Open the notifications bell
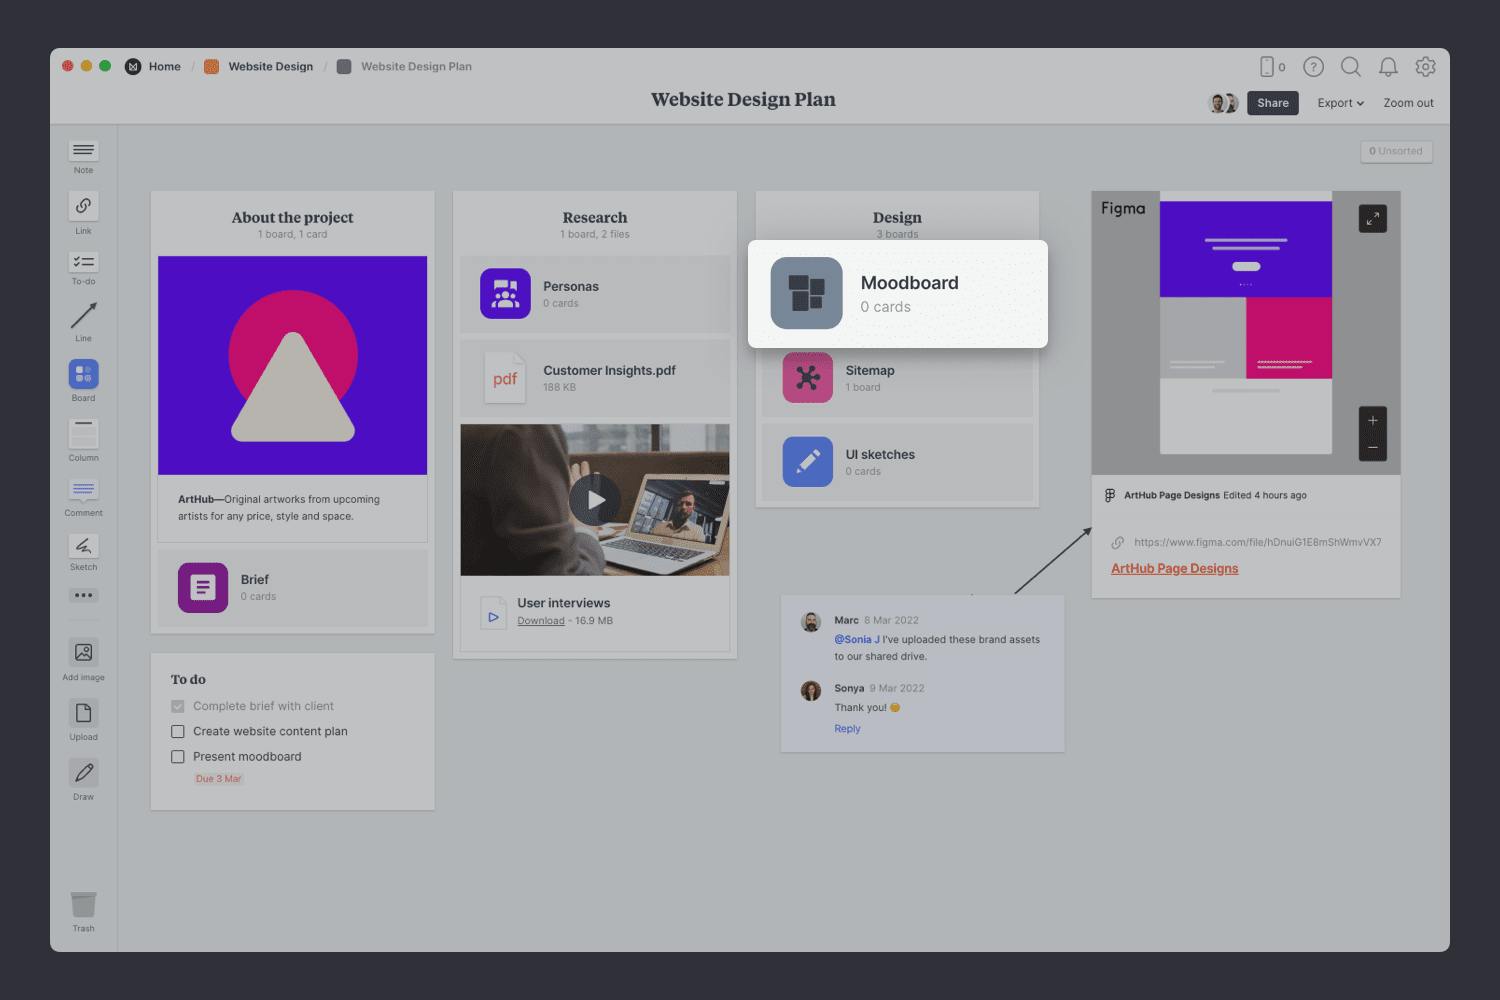Viewport: 1500px width, 1000px height. pos(1388,67)
